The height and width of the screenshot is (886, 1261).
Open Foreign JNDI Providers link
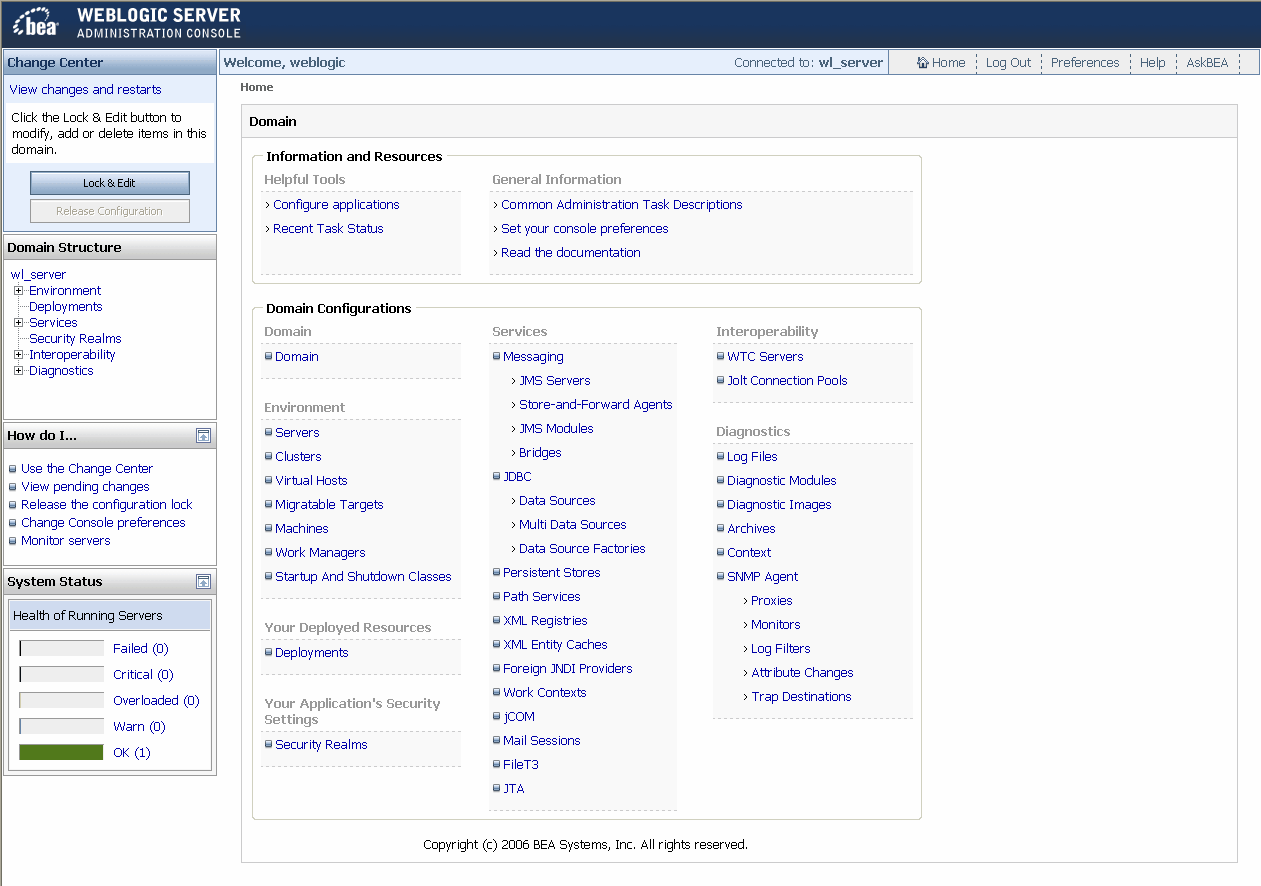[x=567, y=669]
